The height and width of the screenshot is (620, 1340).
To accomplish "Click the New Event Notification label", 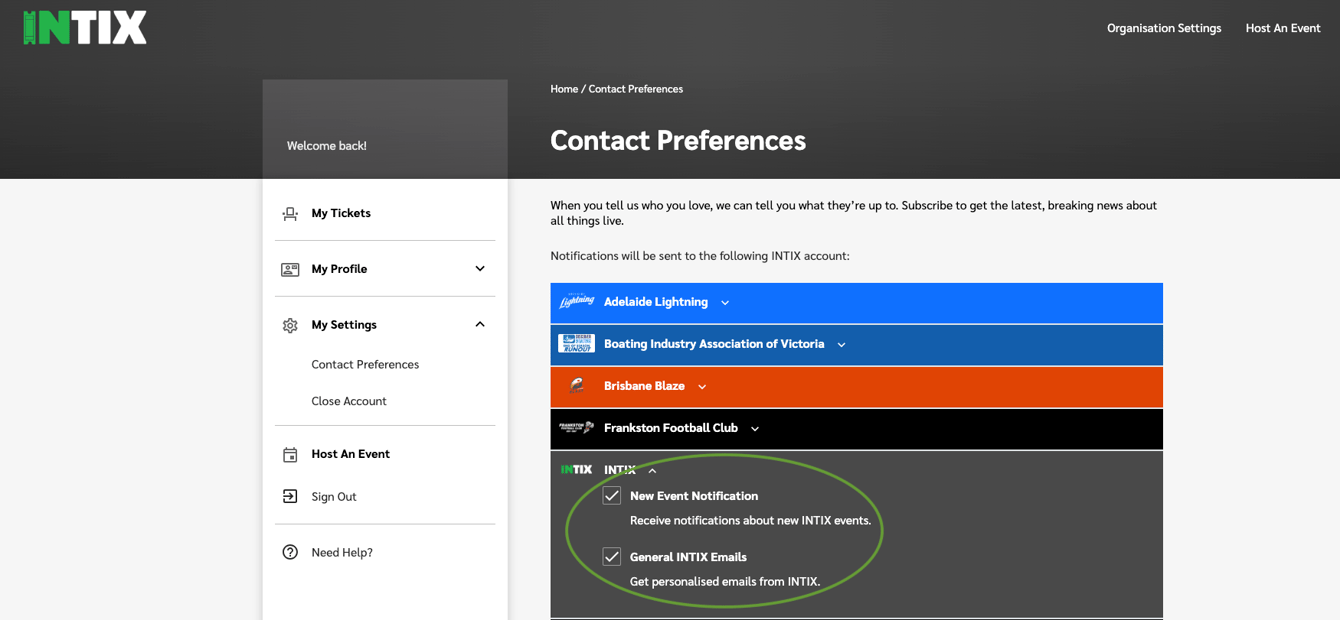I will 694,496.
